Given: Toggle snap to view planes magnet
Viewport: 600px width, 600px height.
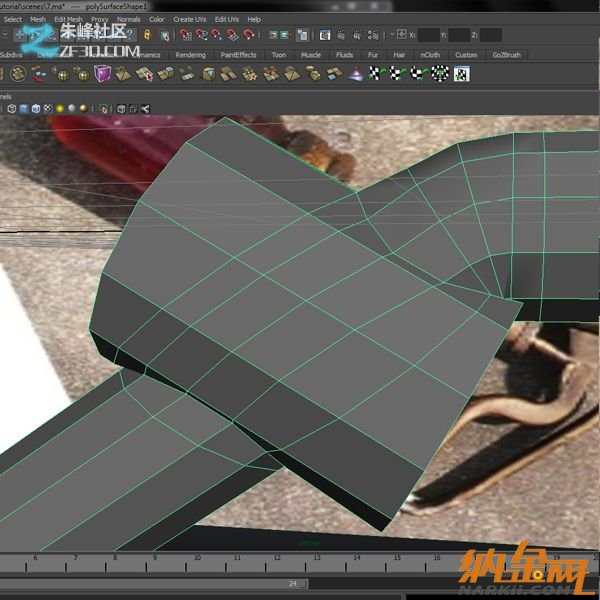Looking at the screenshot, I should [232, 35].
